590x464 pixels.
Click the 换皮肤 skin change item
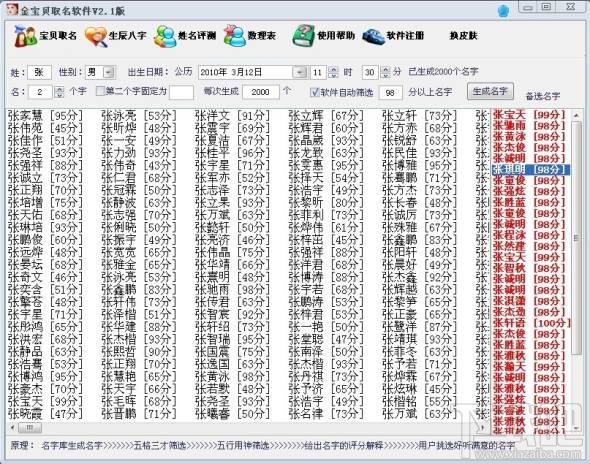coord(463,36)
